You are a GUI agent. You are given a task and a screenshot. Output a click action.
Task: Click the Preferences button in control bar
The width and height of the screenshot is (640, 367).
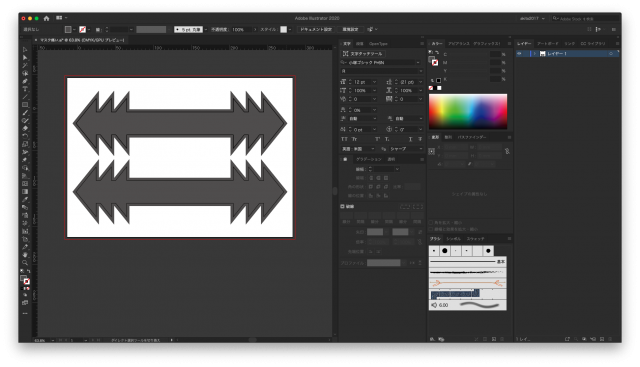[350, 29]
